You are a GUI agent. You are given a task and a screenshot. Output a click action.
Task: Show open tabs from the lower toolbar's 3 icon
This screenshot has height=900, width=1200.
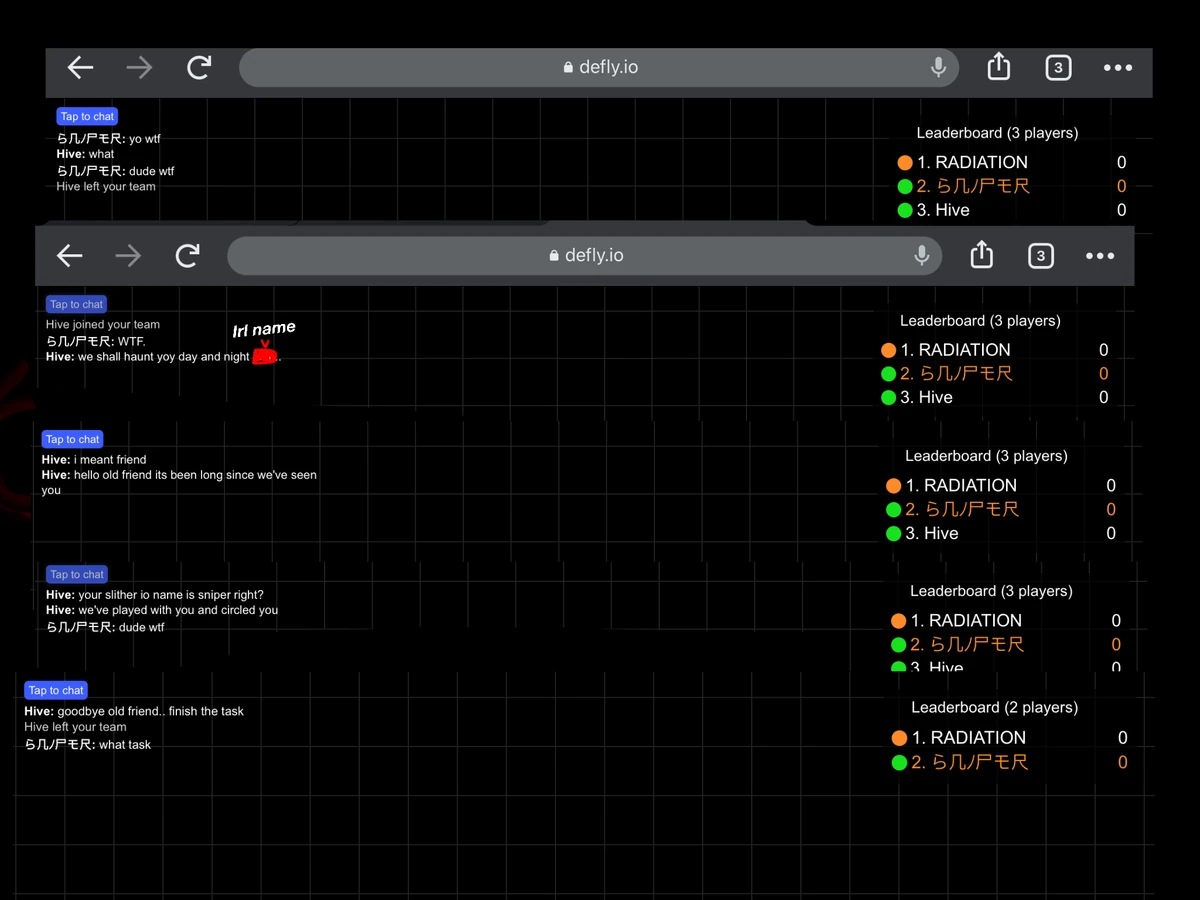click(x=1040, y=256)
